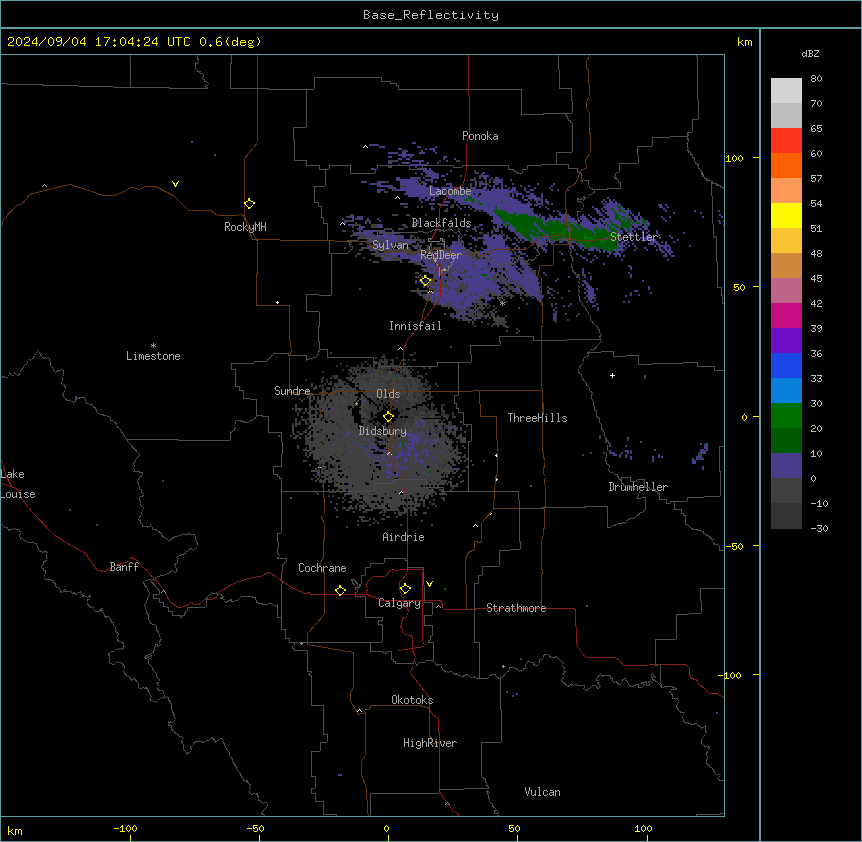This screenshot has width=862, height=842.
Task: Click the yellow diamond marker above Calgary label
Action: coord(405,589)
